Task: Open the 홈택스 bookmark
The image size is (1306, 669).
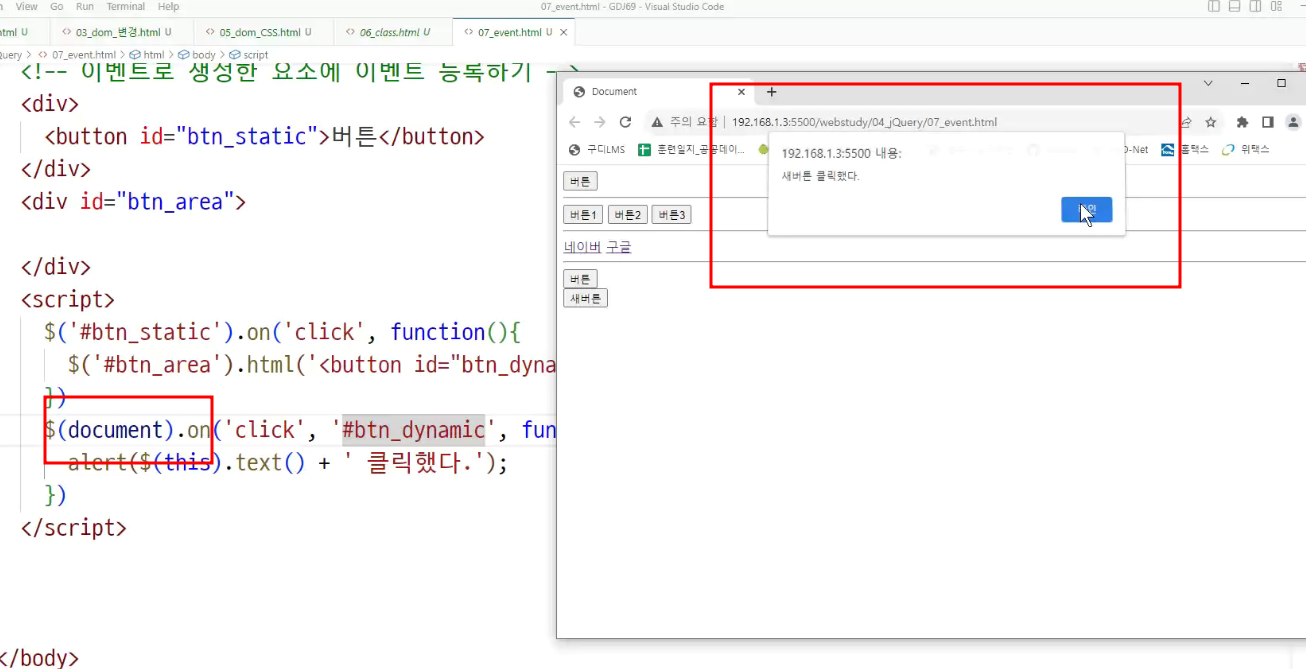Action: pyautogui.click(x=1185, y=150)
